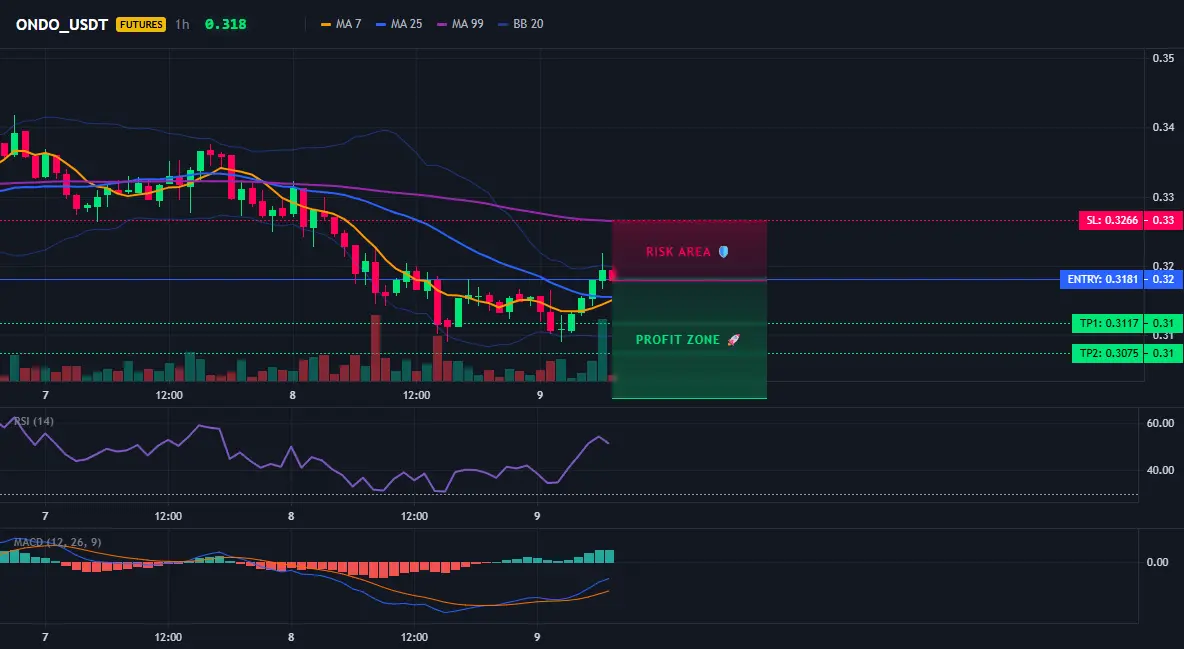Toggle the BB 20 legend entry
Viewport: 1184px width, 649px height.
[x=521, y=24]
